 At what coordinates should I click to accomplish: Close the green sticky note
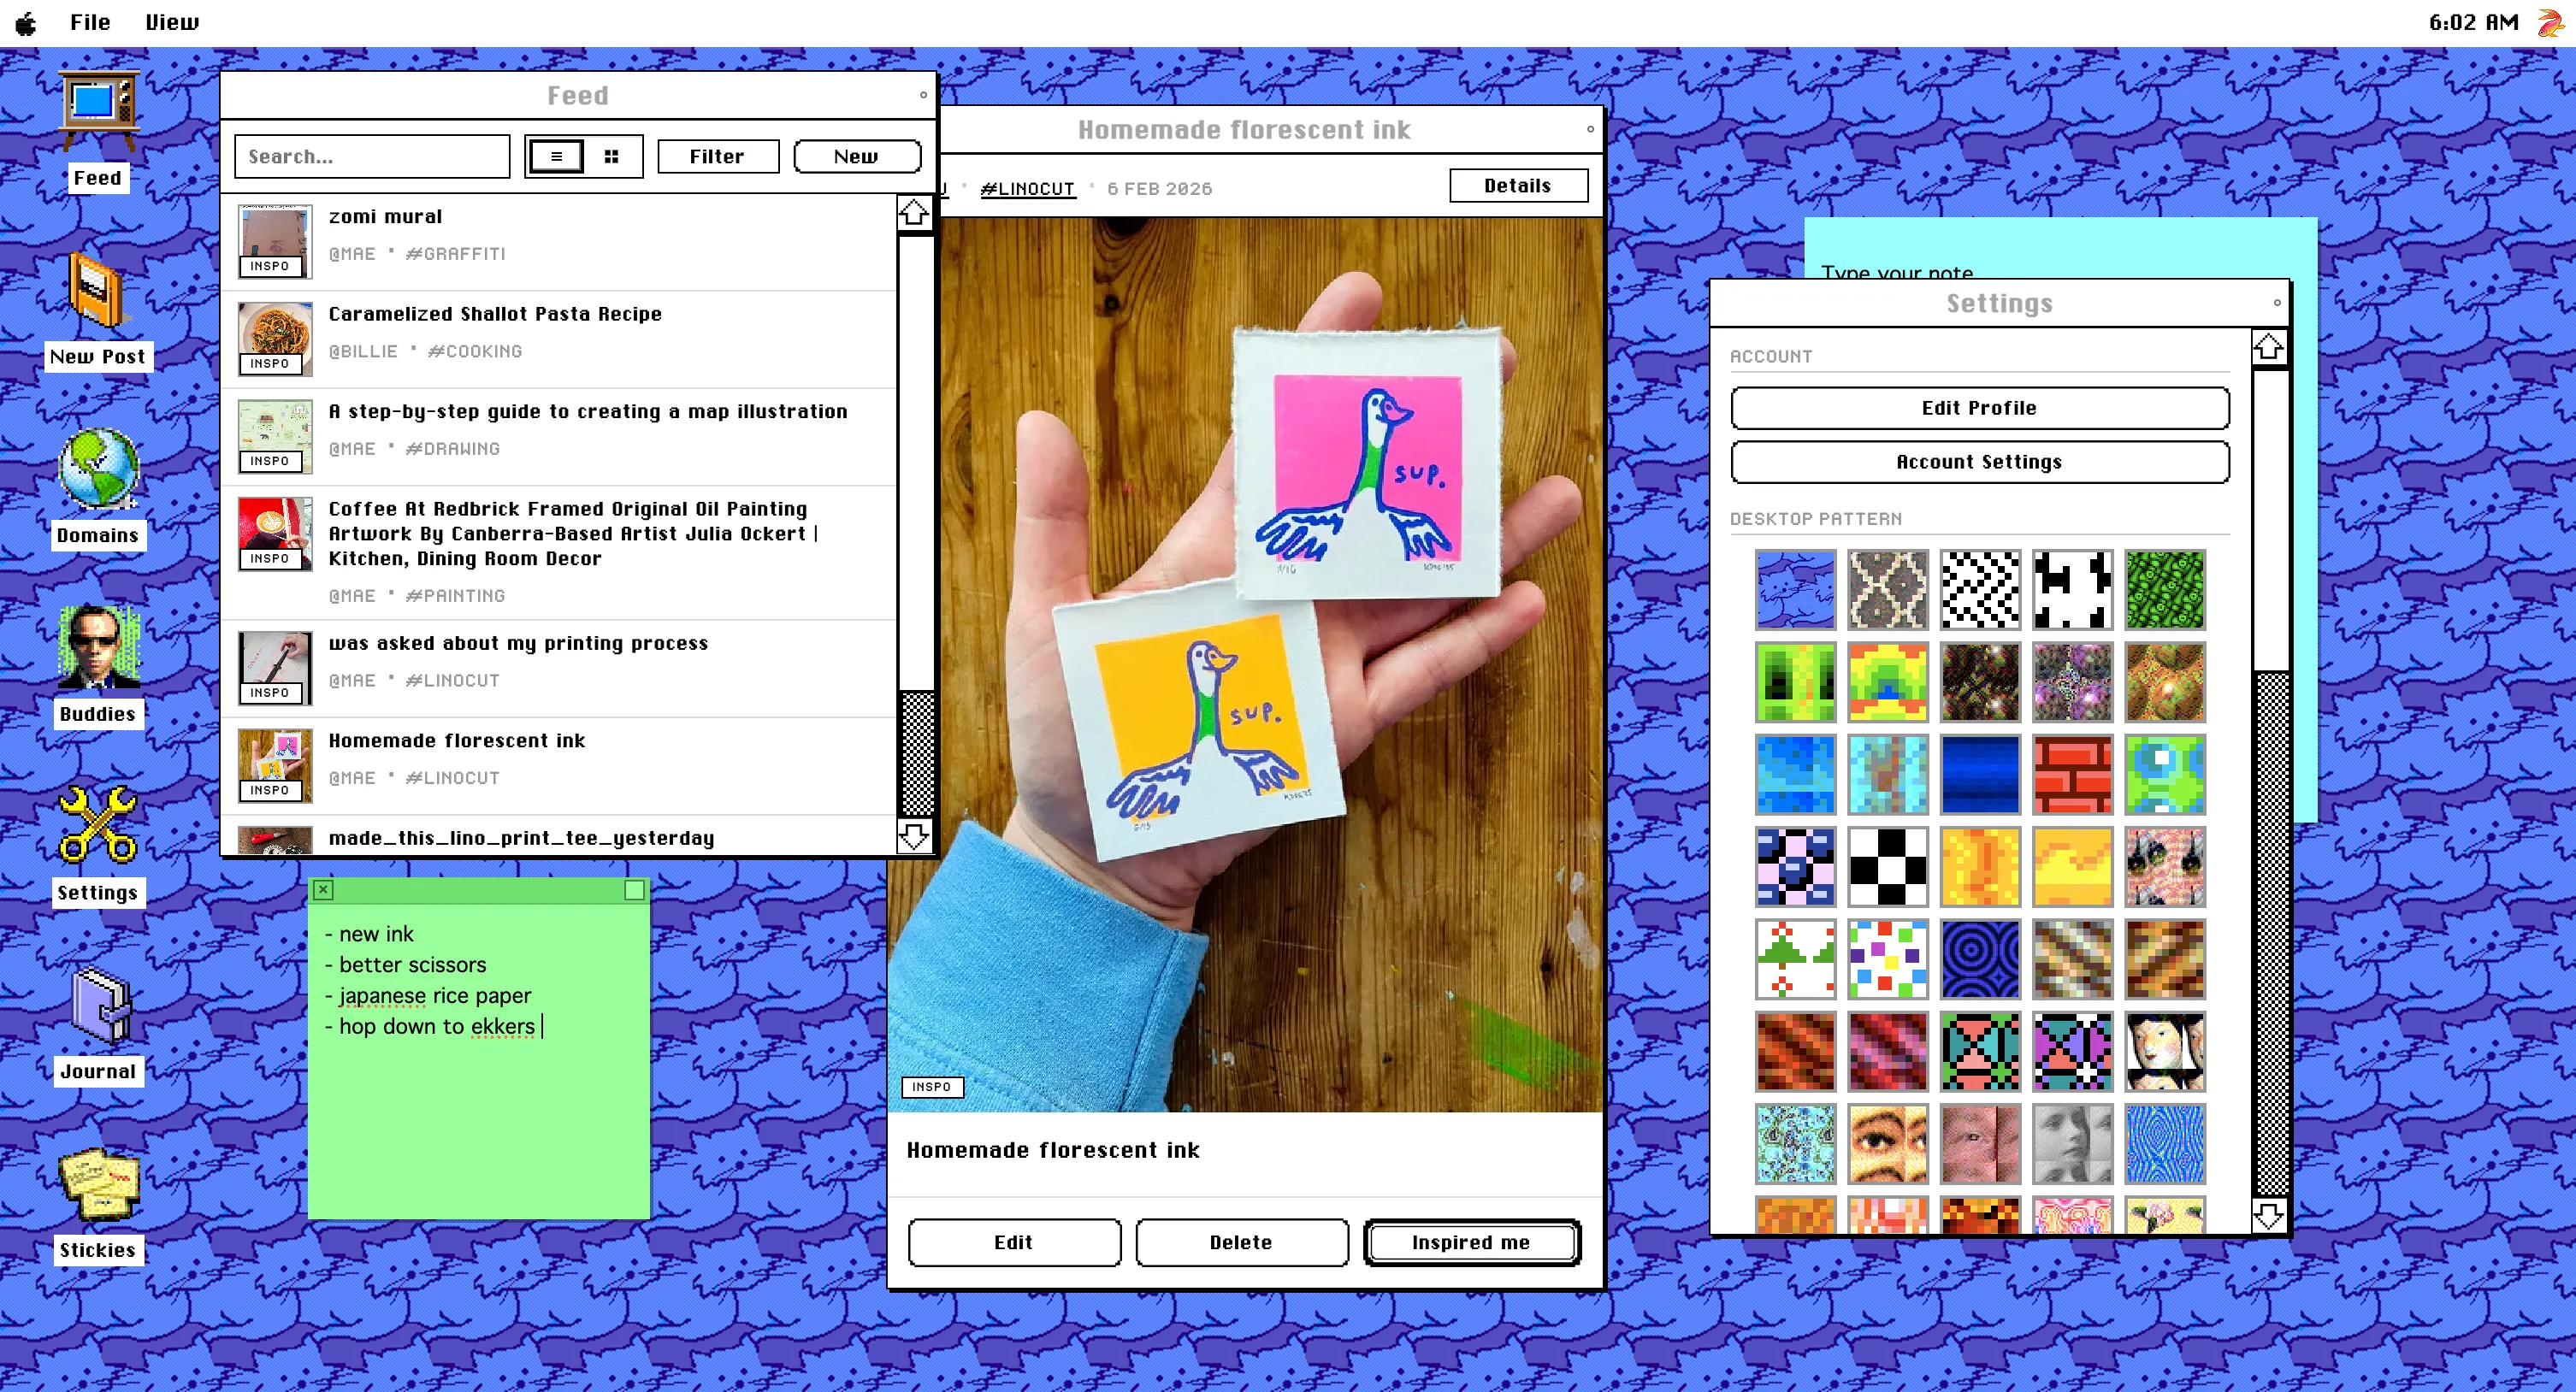(x=323, y=889)
